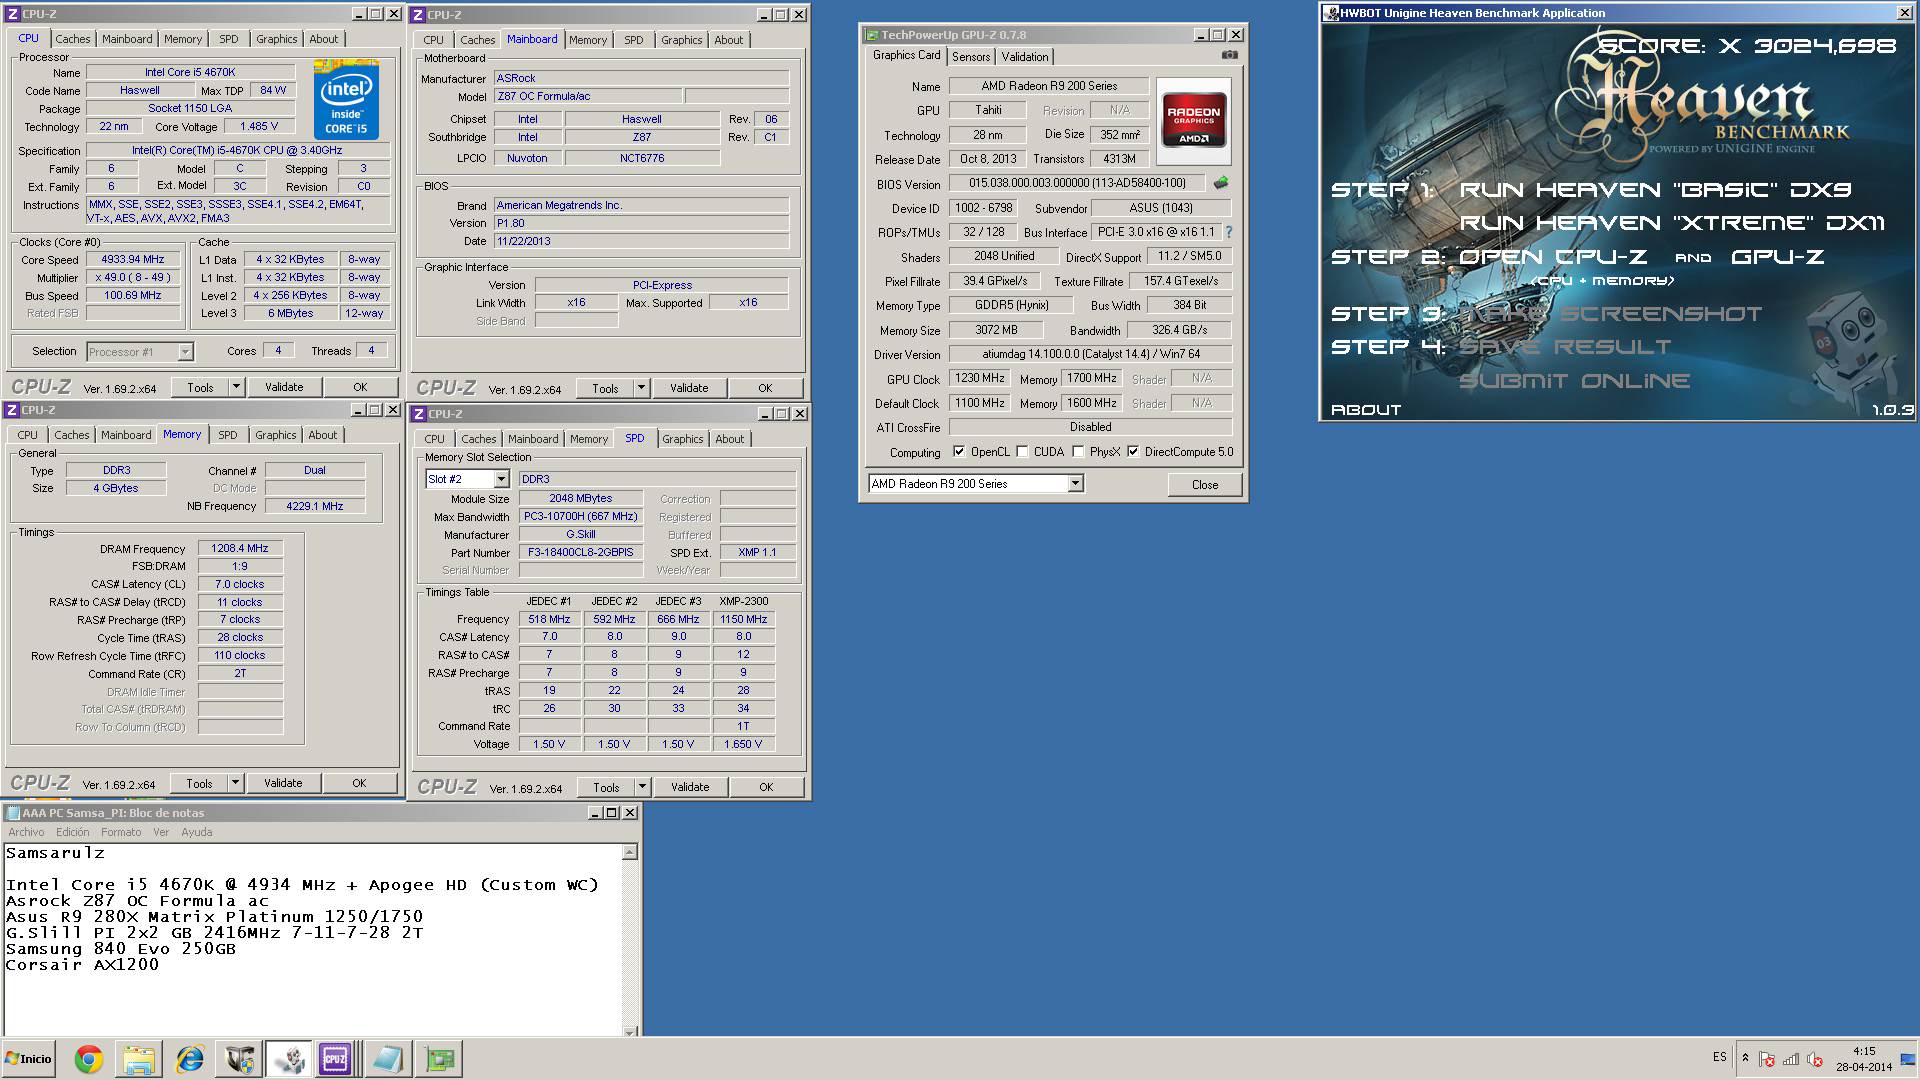The width and height of the screenshot is (1920, 1080).
Task: Click the HWBOT Heaven title bar icon
Action: pos(1331,13)
